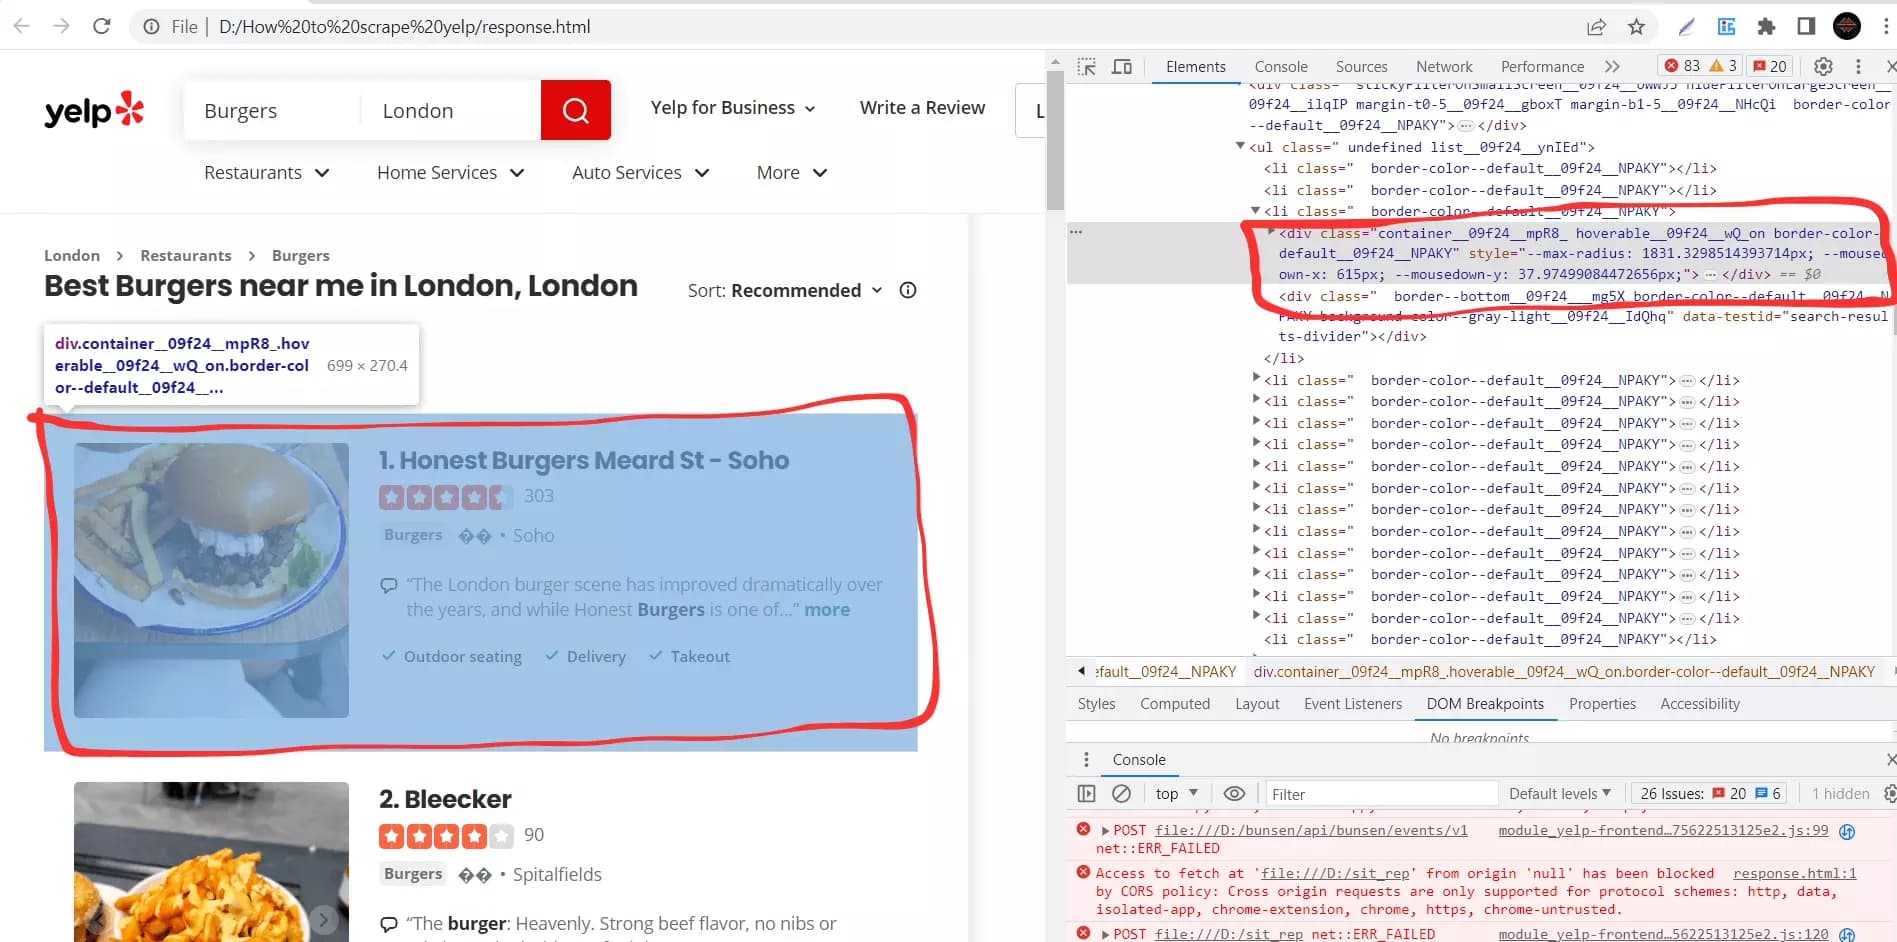Toggle the browser side panel icon

pos(1806,27)
